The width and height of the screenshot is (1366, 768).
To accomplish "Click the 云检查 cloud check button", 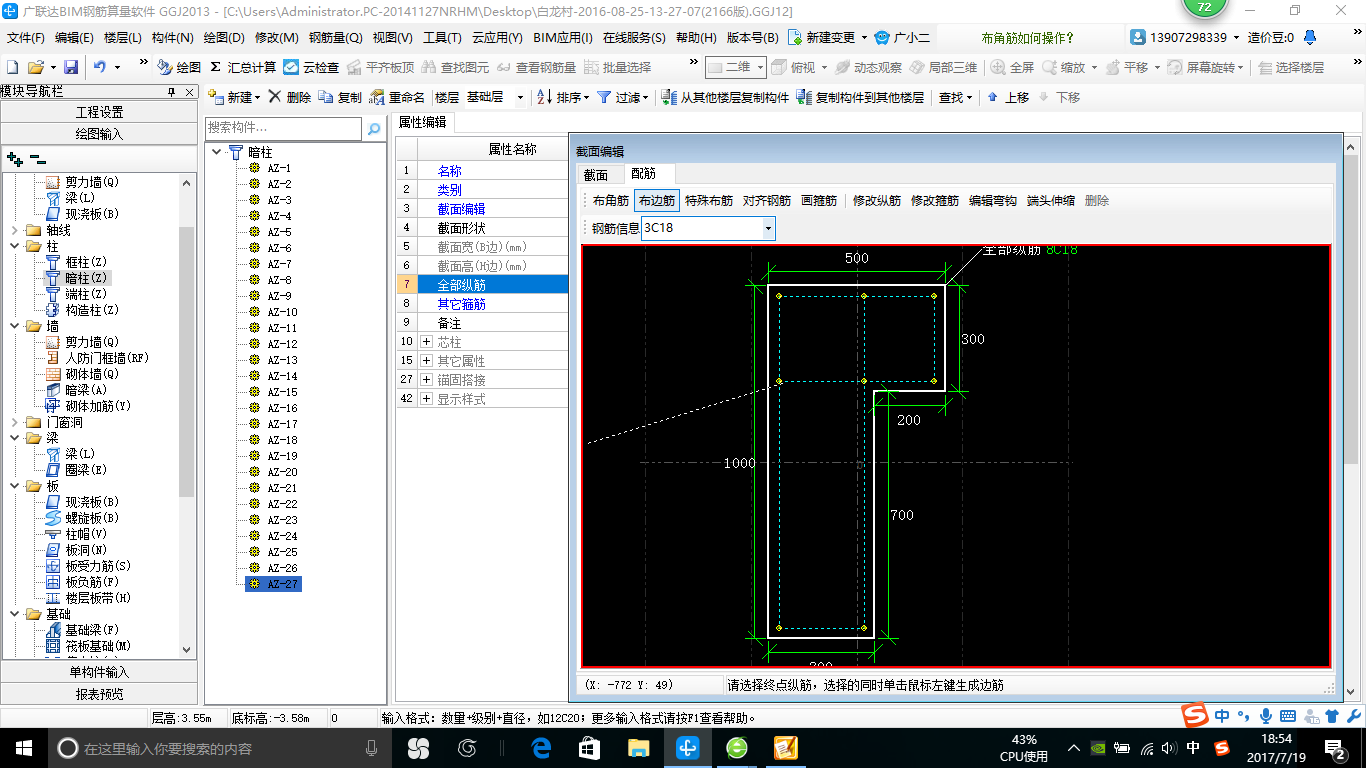I will click(311, 67).
